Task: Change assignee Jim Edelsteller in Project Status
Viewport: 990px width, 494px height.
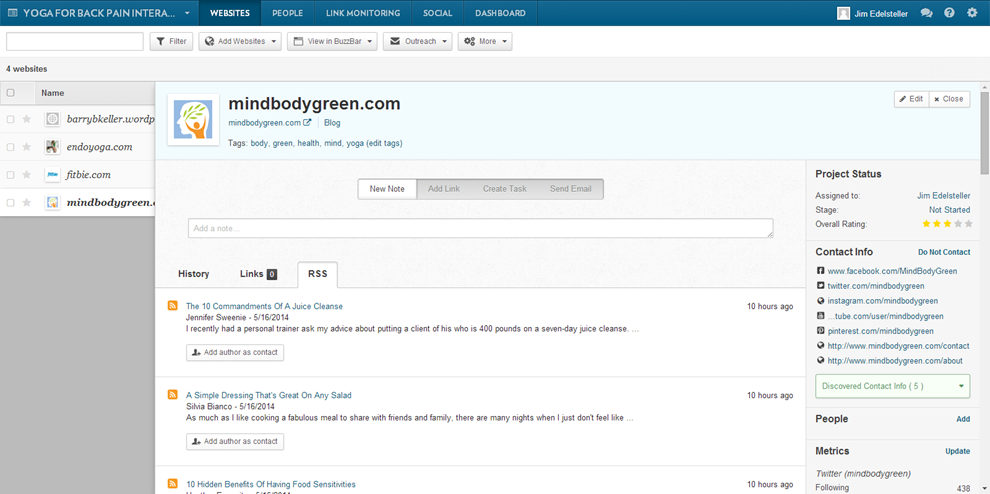Action: (x=944, y=196)
